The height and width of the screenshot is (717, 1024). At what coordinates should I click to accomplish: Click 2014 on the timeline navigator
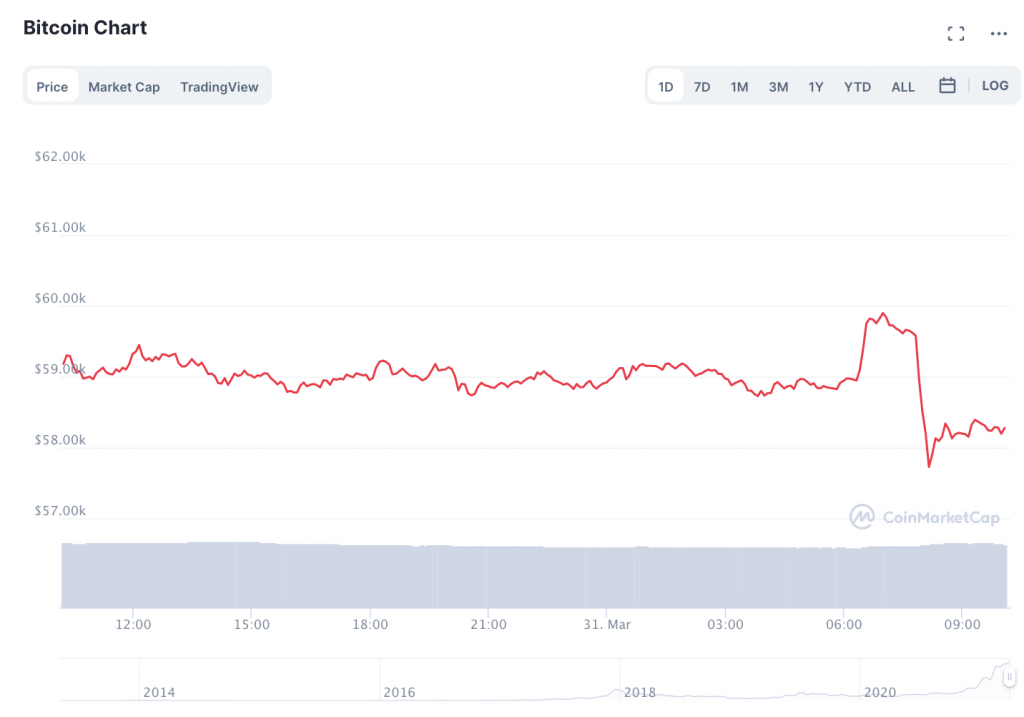[159, 692]
